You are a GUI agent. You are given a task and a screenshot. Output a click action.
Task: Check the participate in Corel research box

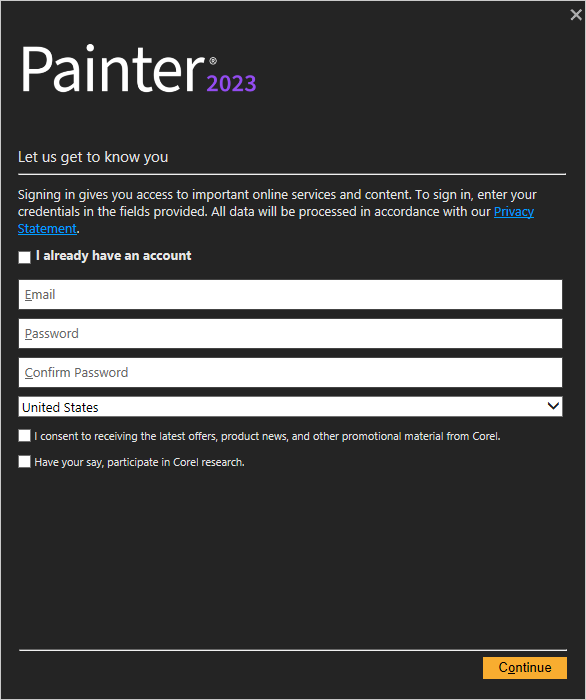pos(25,461)
